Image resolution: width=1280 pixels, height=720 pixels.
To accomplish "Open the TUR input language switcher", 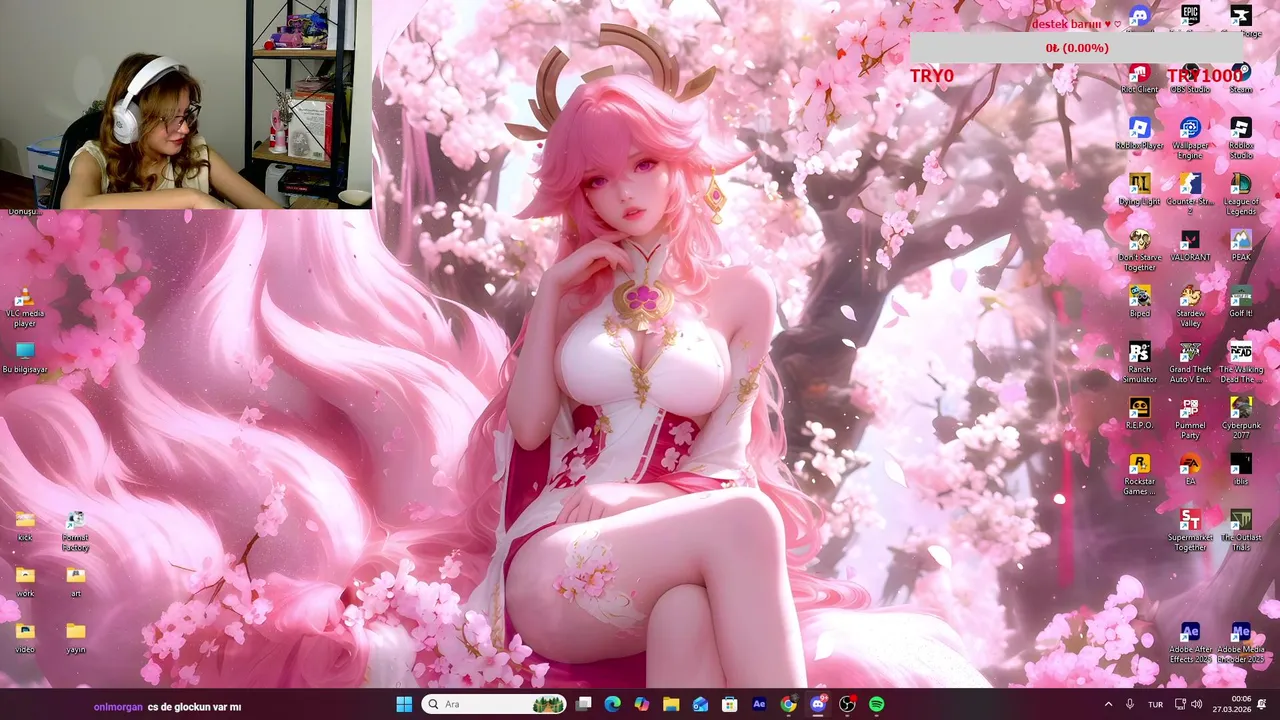I will tap(1155, 704).
